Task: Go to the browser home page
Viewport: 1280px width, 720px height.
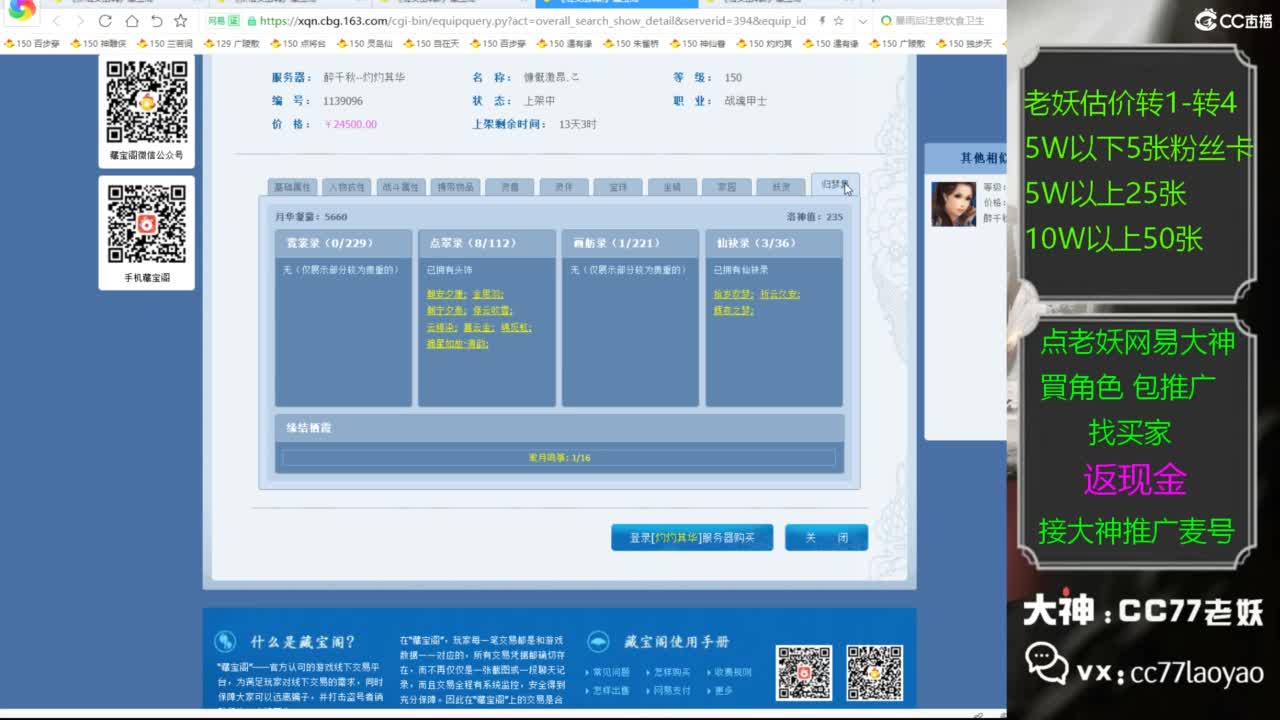Action: click(131, 21)
